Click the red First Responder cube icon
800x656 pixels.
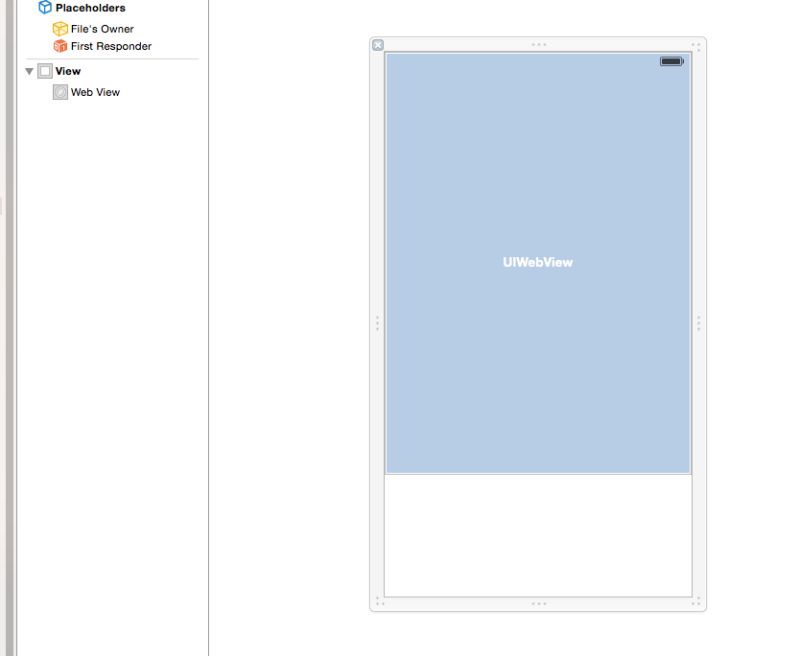(x=57, y=46)
